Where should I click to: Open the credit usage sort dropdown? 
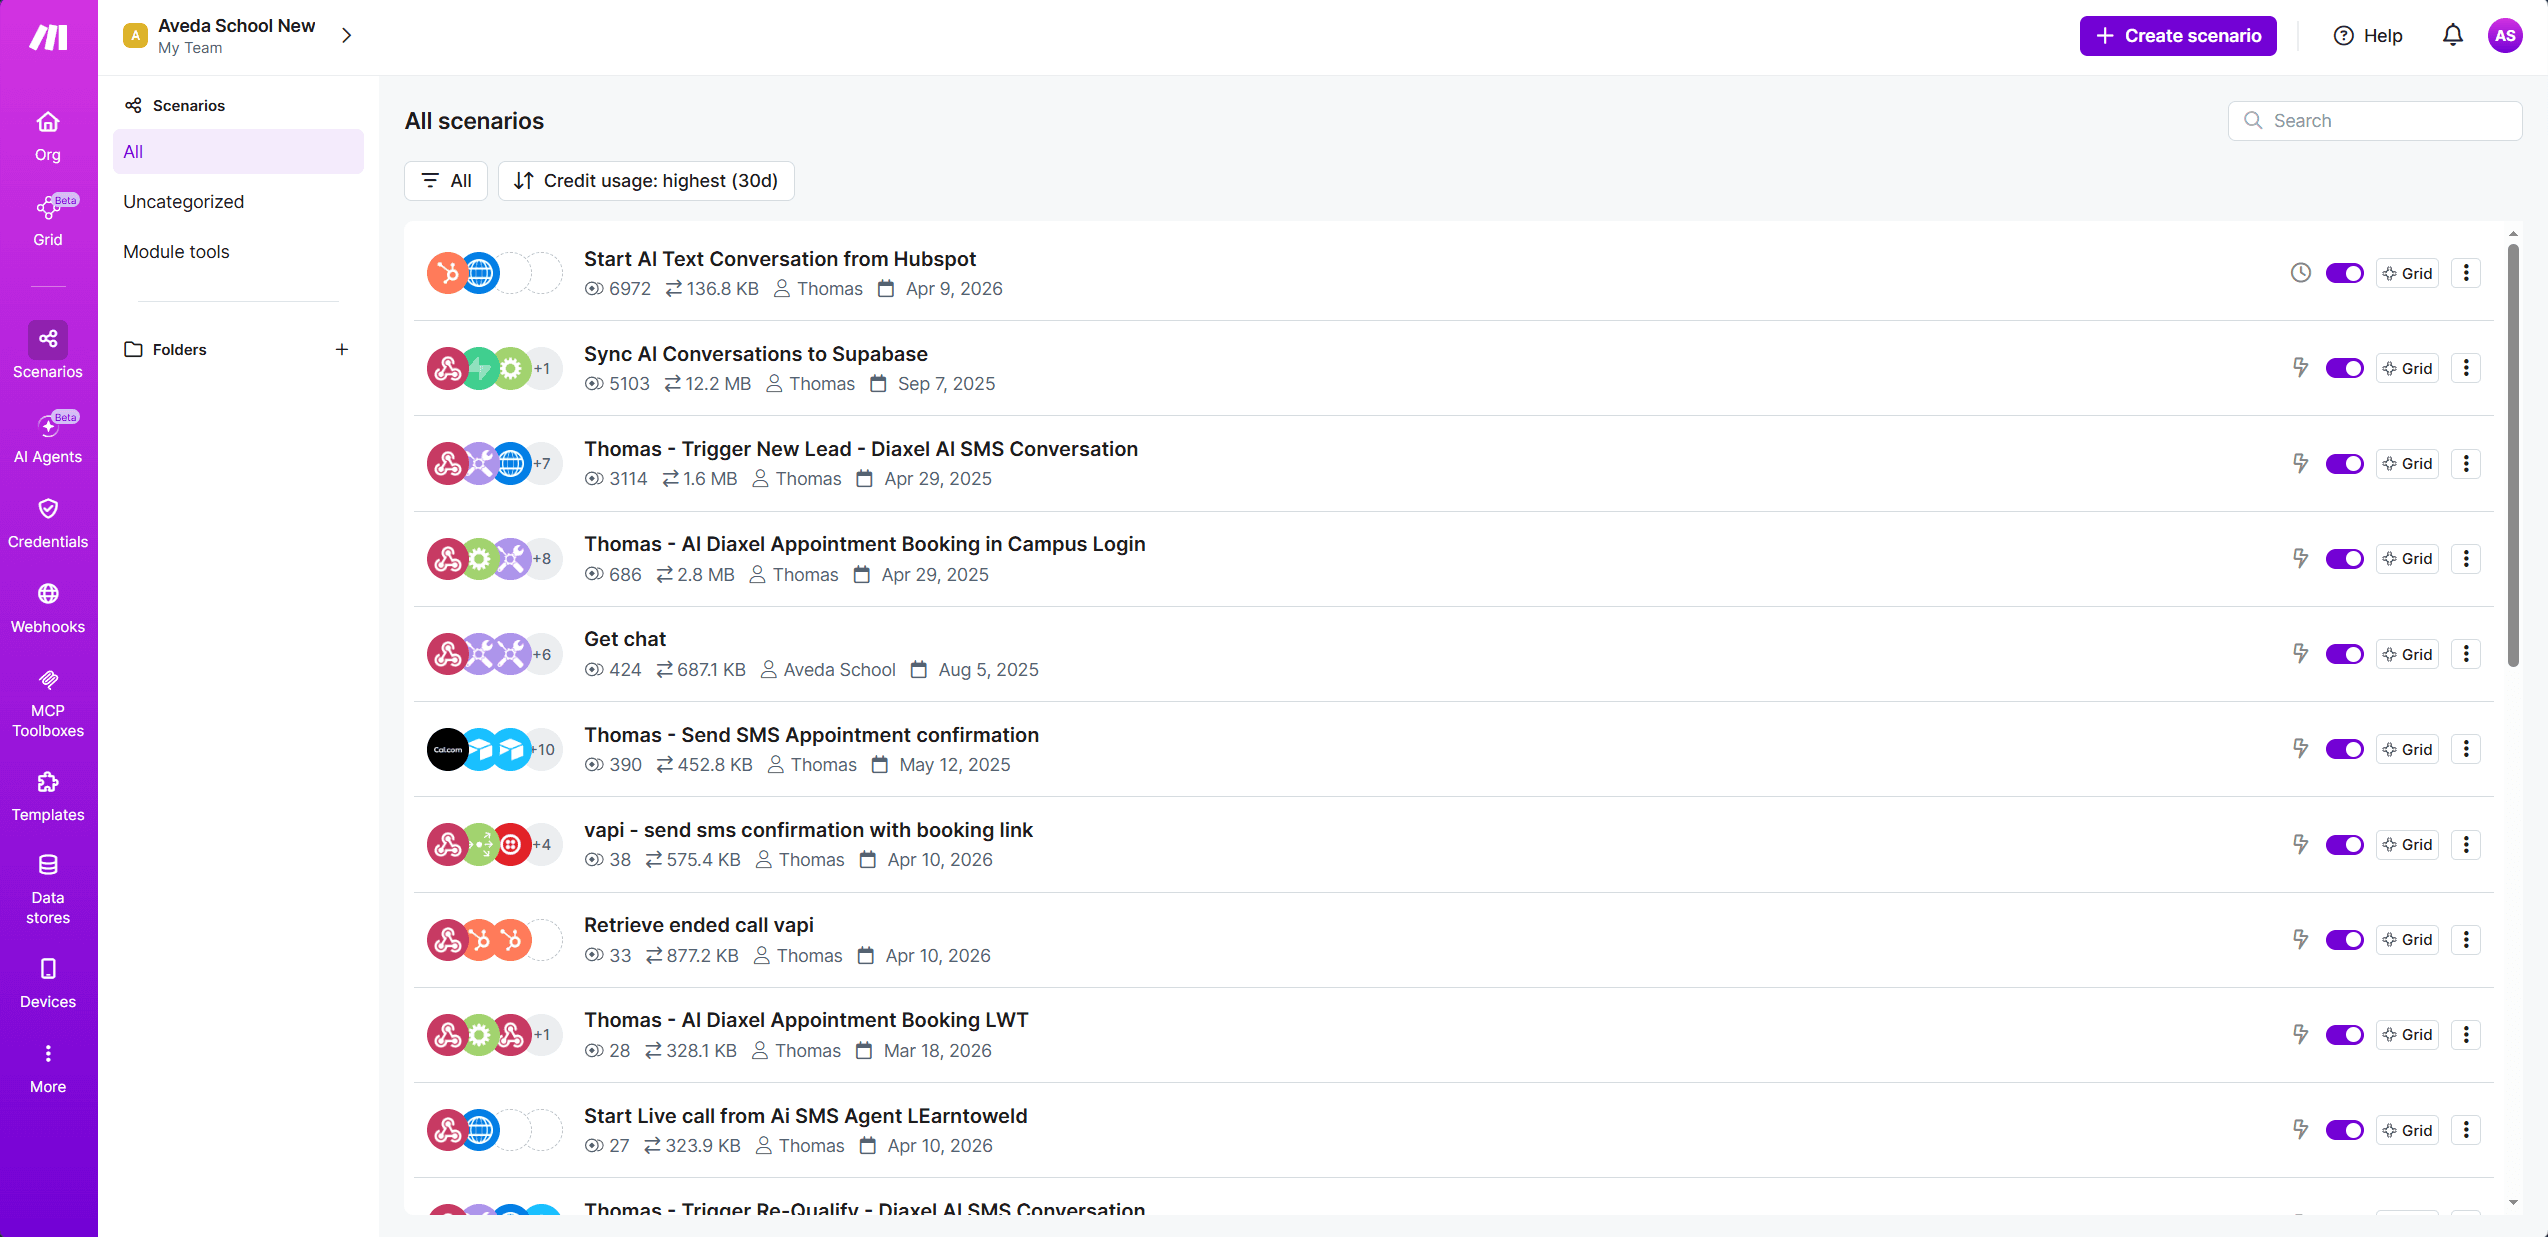click(x=646, y=181)
